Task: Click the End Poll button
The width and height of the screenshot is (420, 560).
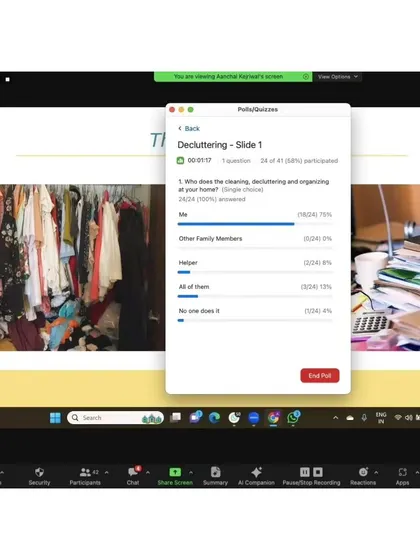Action: (x=320, y=376)
